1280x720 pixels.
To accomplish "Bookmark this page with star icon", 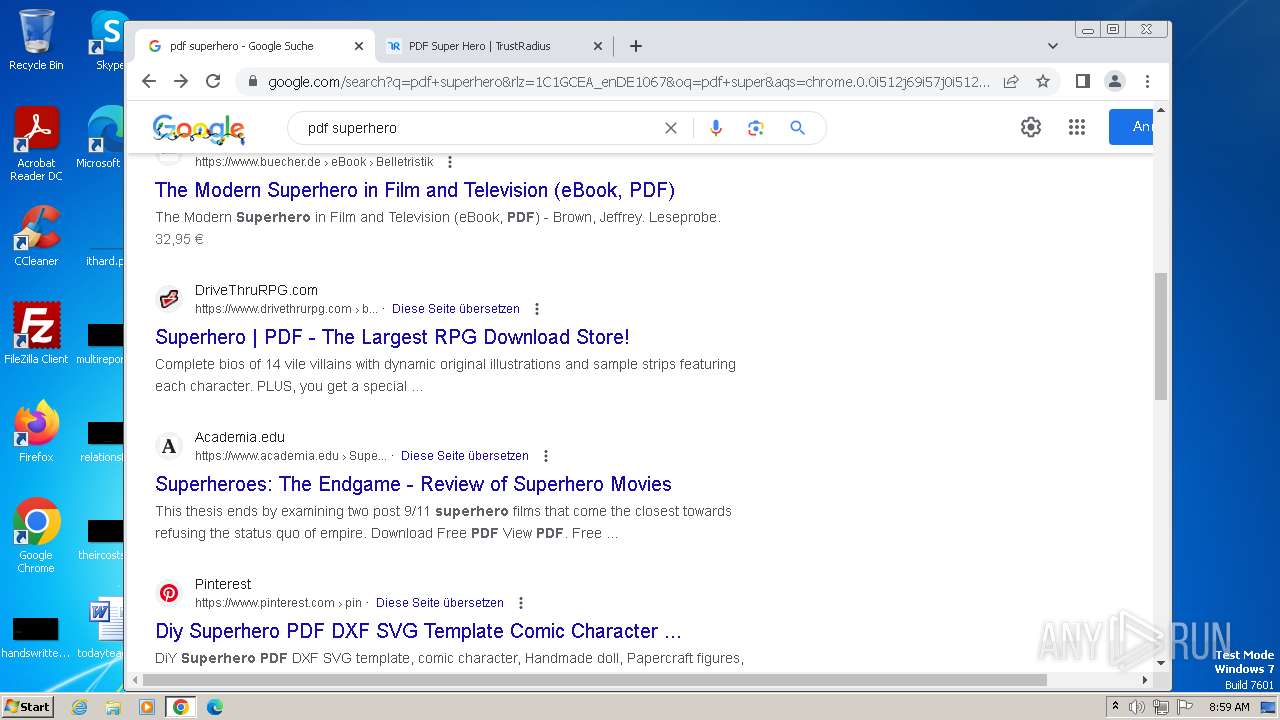I will (x=1043, y=81).
